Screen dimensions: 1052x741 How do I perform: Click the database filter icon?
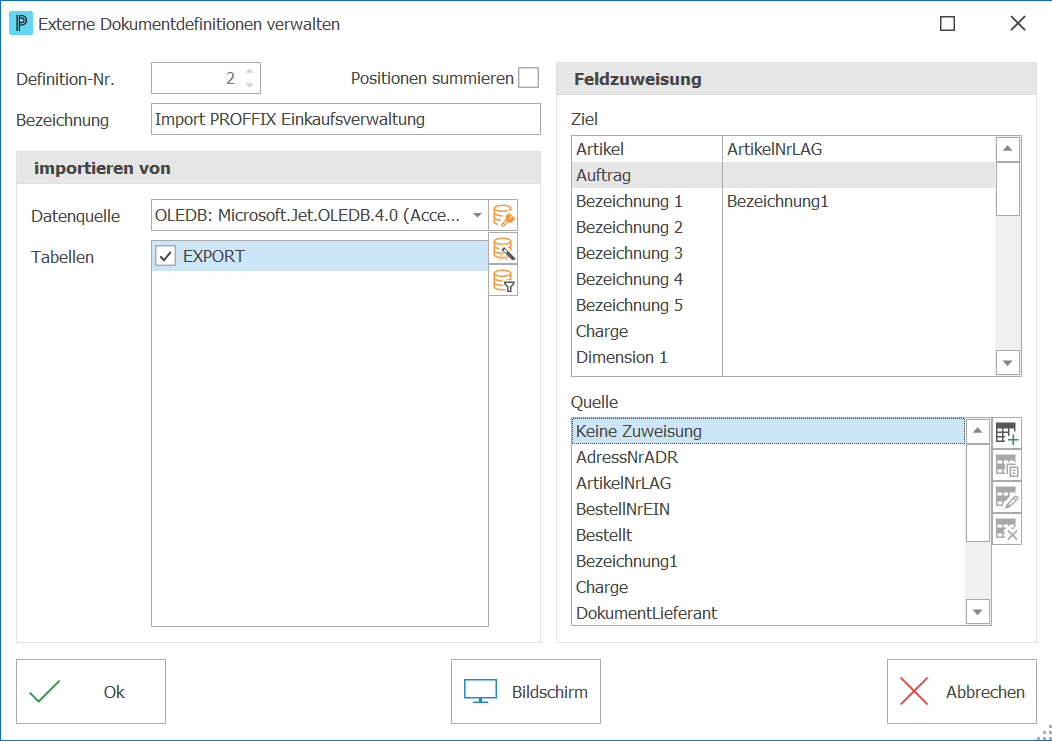tap(503, 281)
